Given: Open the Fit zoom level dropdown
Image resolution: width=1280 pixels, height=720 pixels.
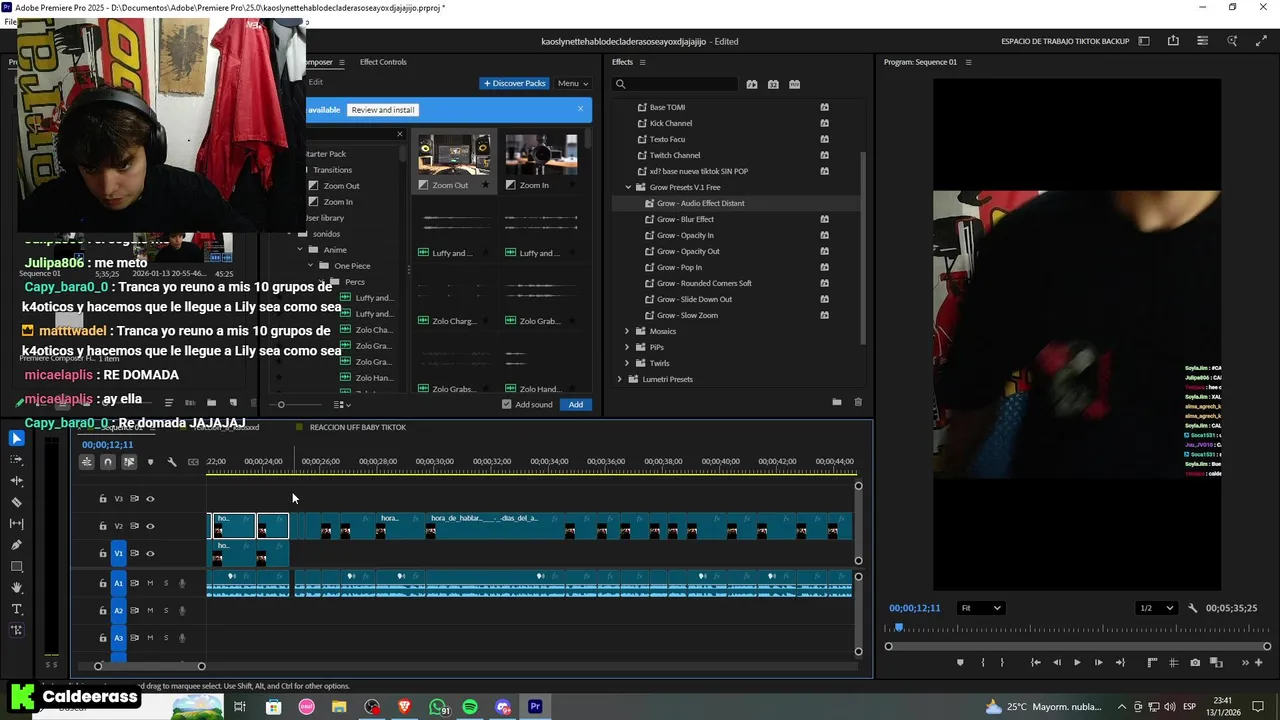Looking at the screenshot, I should click(x=980, y=608).
